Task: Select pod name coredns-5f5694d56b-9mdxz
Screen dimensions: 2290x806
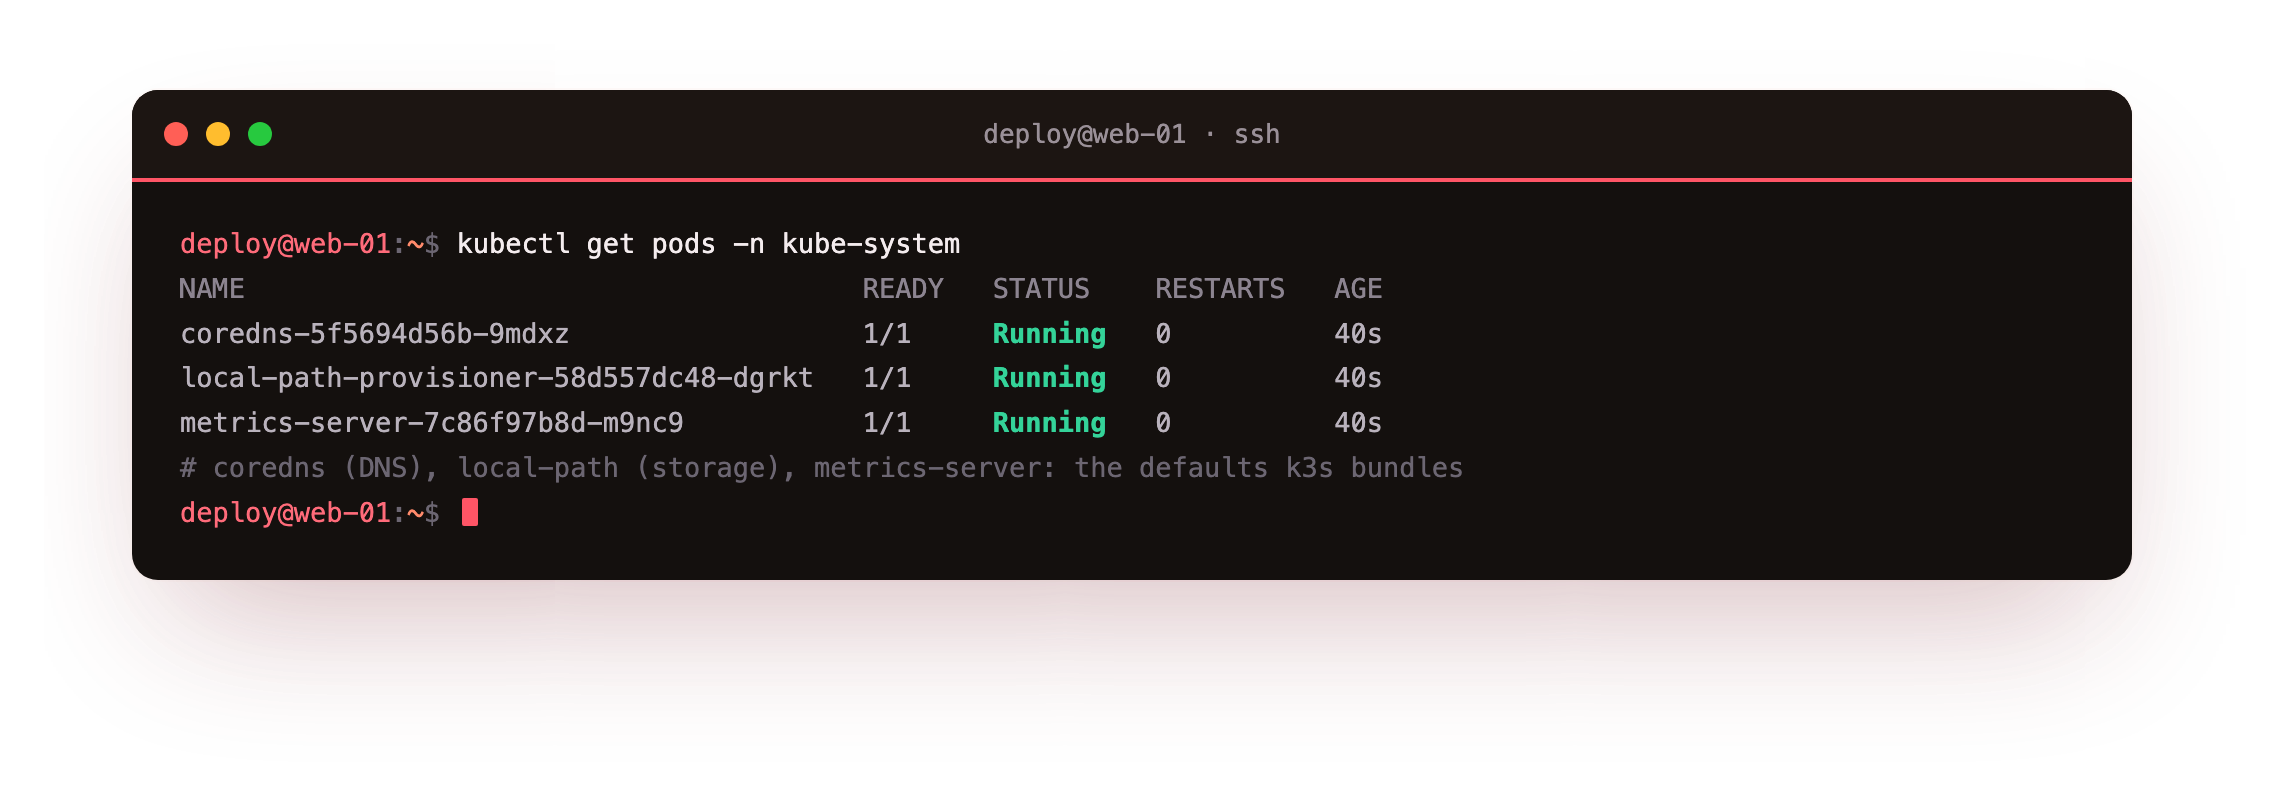Action: (375, 334)
